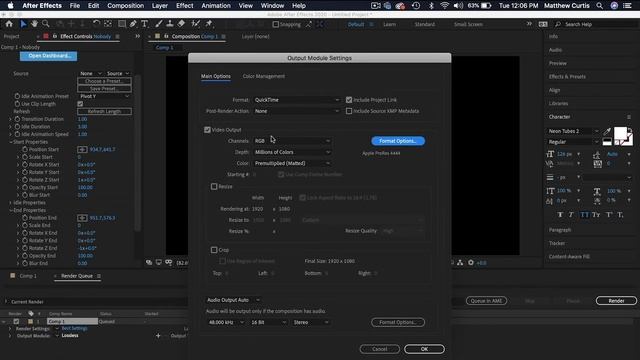Toggle the Snapping checkbox in toolbar
The image size is (640, 360).
[x=276, y=24]
